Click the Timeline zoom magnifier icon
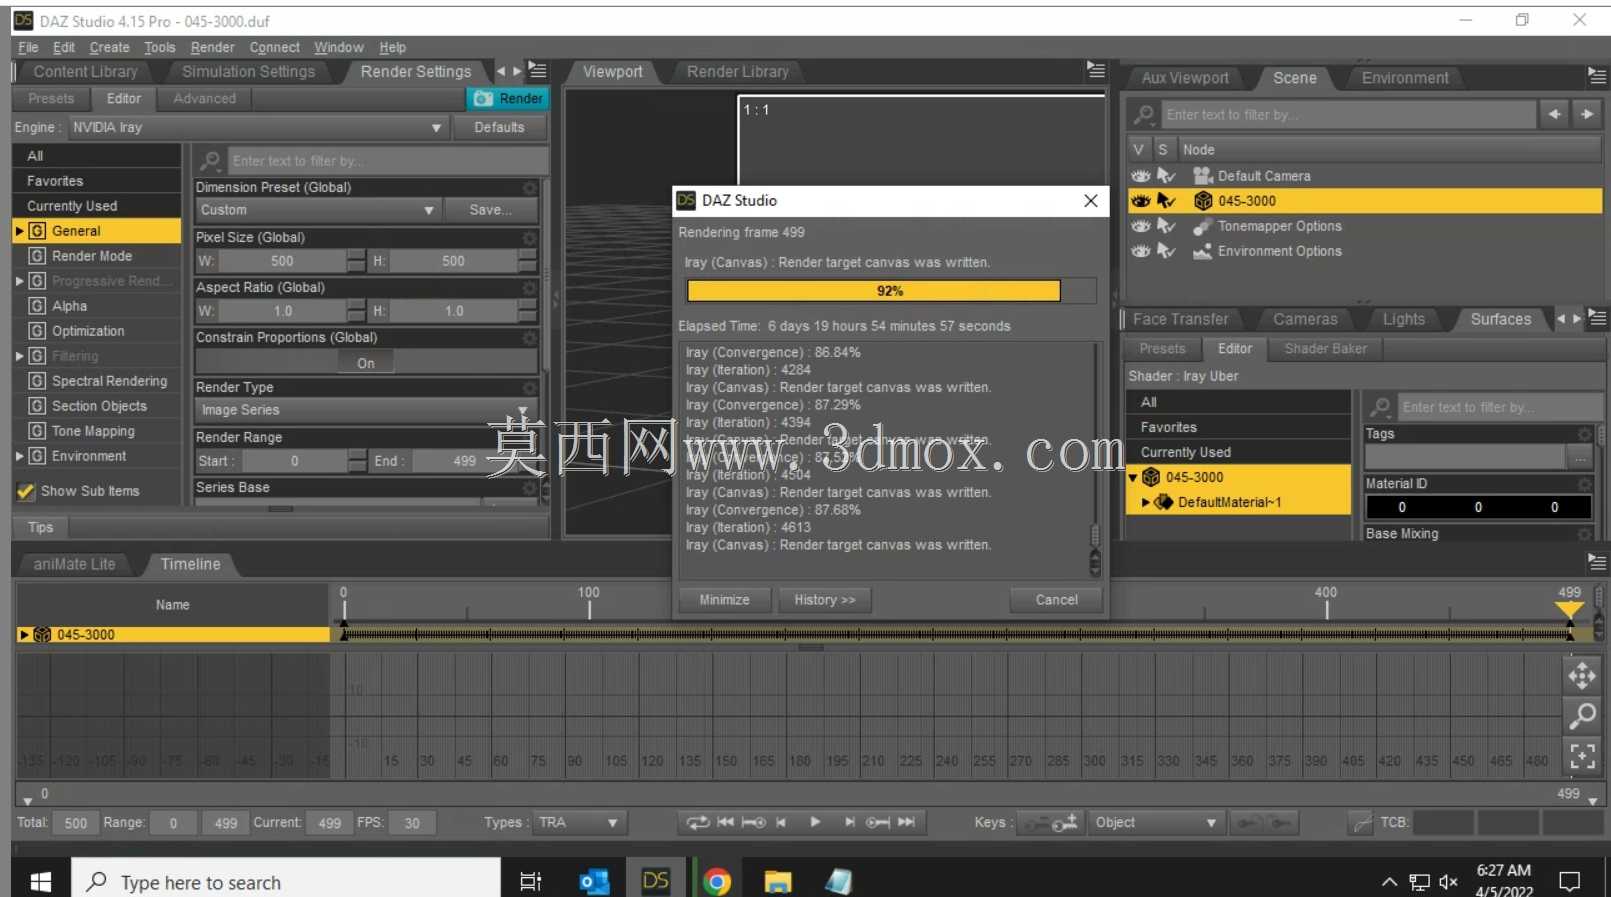The height and width of the screenshot is (897, 1611). tap(1582, 716)
